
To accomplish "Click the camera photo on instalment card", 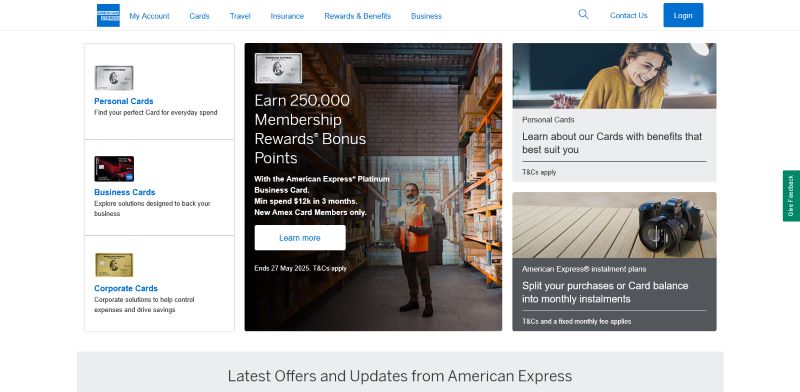I will point(614,225).
